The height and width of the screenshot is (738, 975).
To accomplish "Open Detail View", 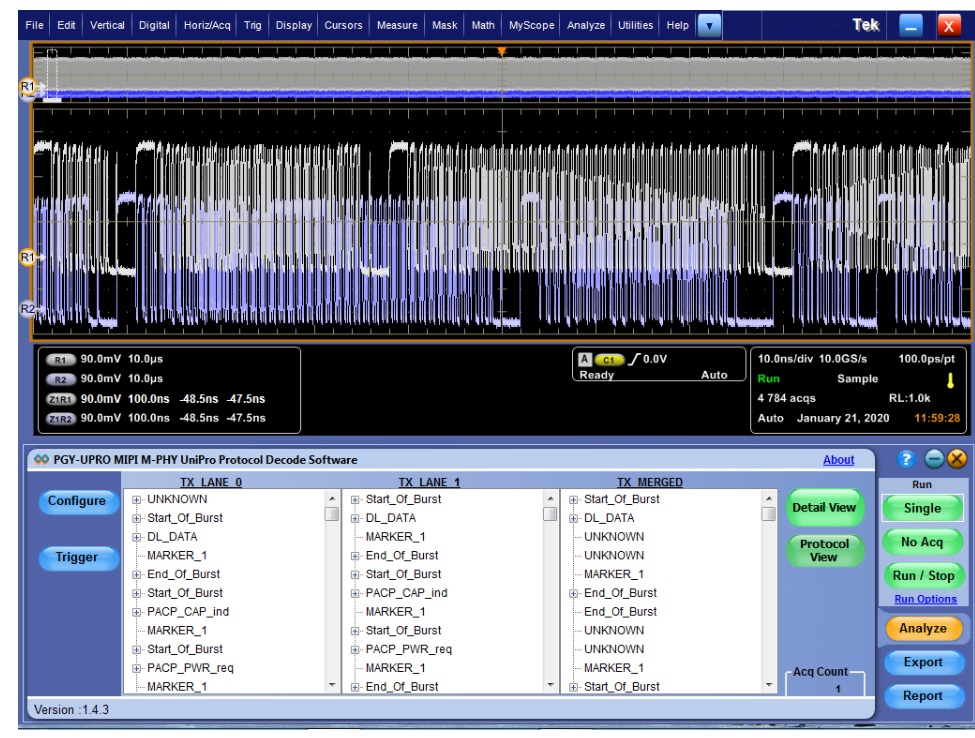I will (824, 507).
